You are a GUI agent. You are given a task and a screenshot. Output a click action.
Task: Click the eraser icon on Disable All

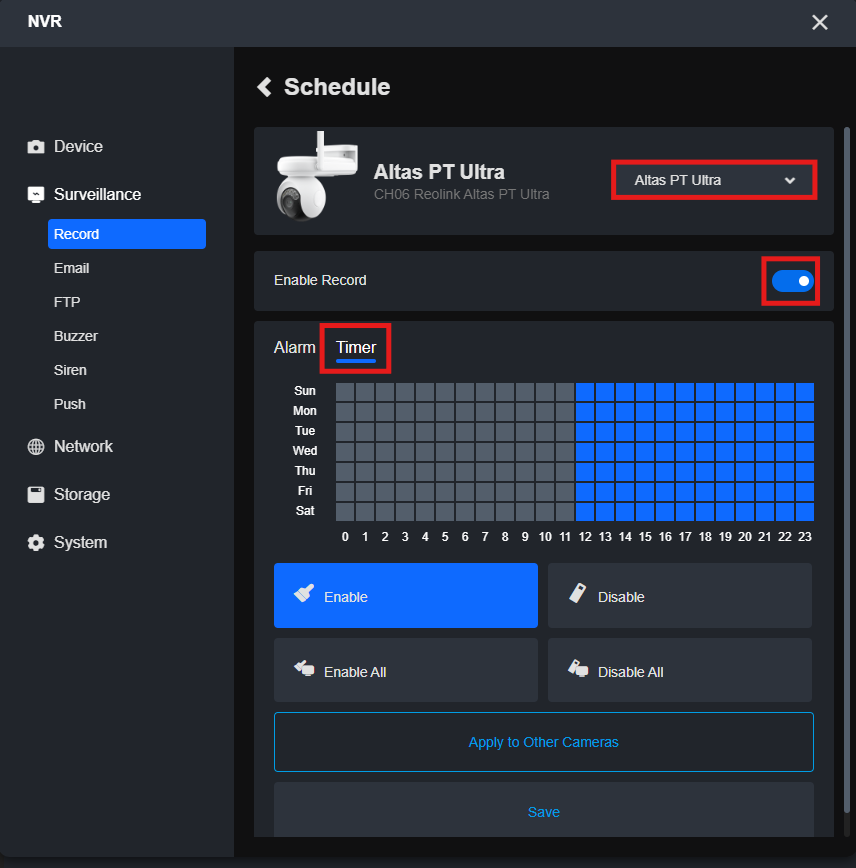[578, 668]
